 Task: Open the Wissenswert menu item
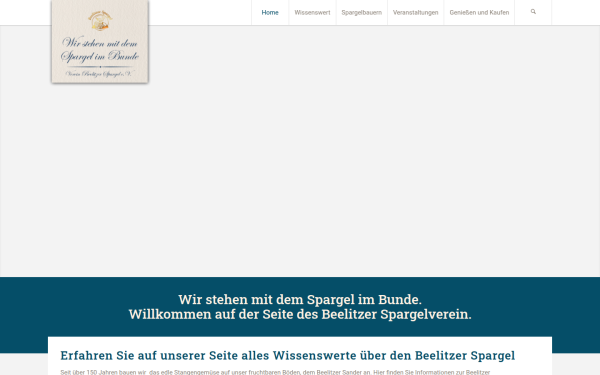pos(312,13)
